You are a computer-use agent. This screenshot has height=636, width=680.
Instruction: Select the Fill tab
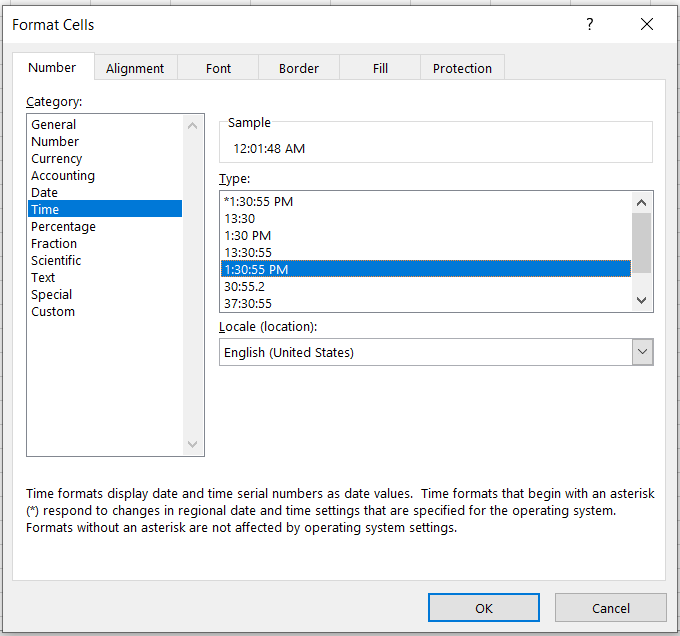click(x=380, y=68)
